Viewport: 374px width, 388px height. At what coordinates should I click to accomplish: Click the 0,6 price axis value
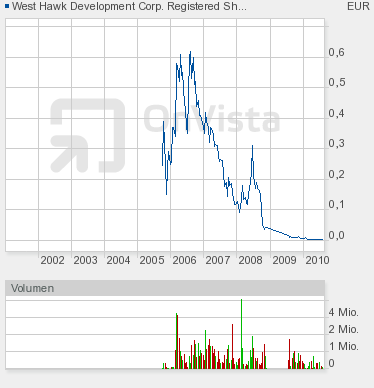click(x=336, y=52)
